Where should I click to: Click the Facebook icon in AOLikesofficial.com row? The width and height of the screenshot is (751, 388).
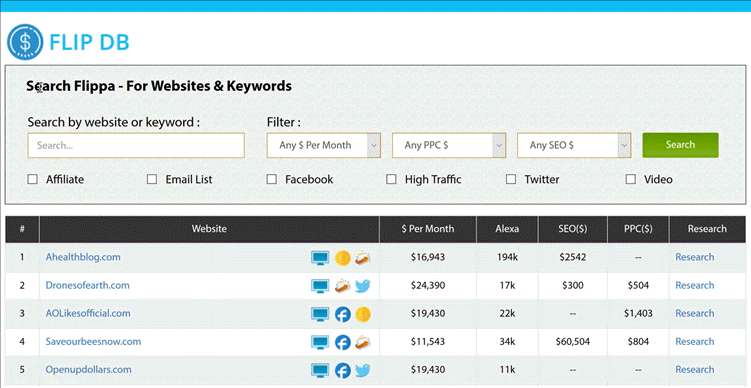pos(342,314)
